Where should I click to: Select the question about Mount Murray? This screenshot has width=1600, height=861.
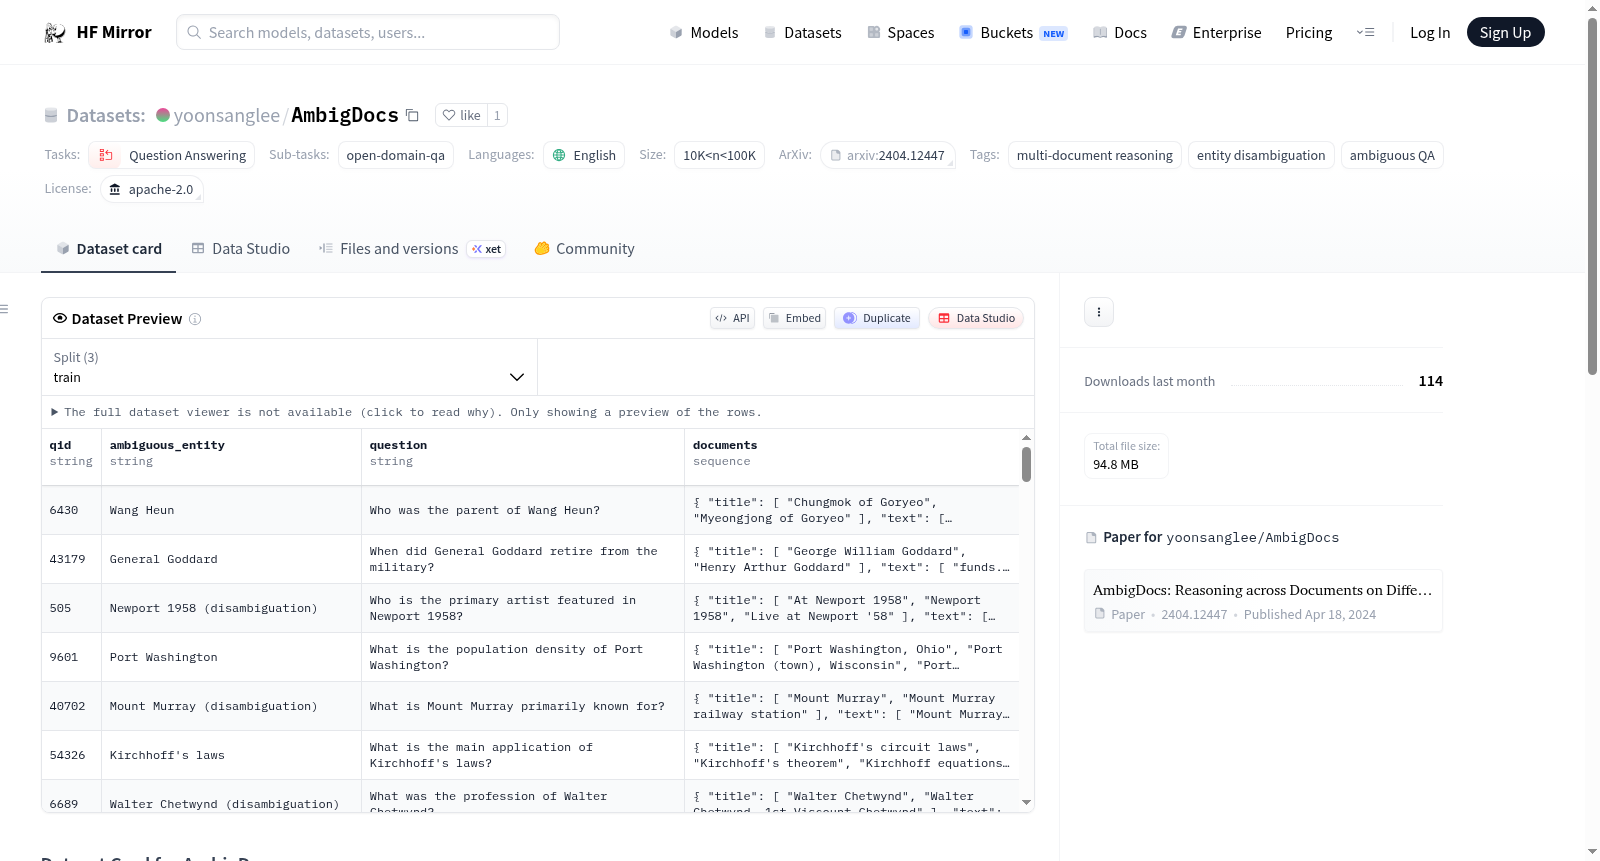(523, 706)
